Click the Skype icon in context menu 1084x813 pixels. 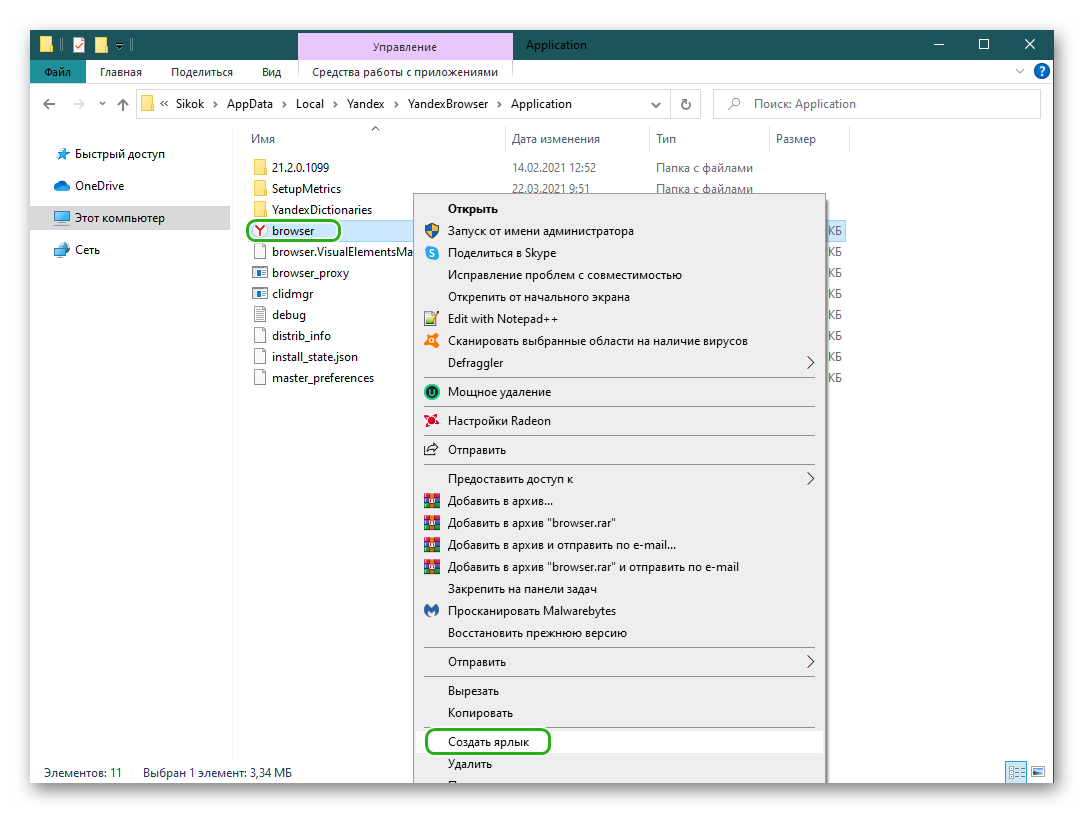[x=432, y=253]
